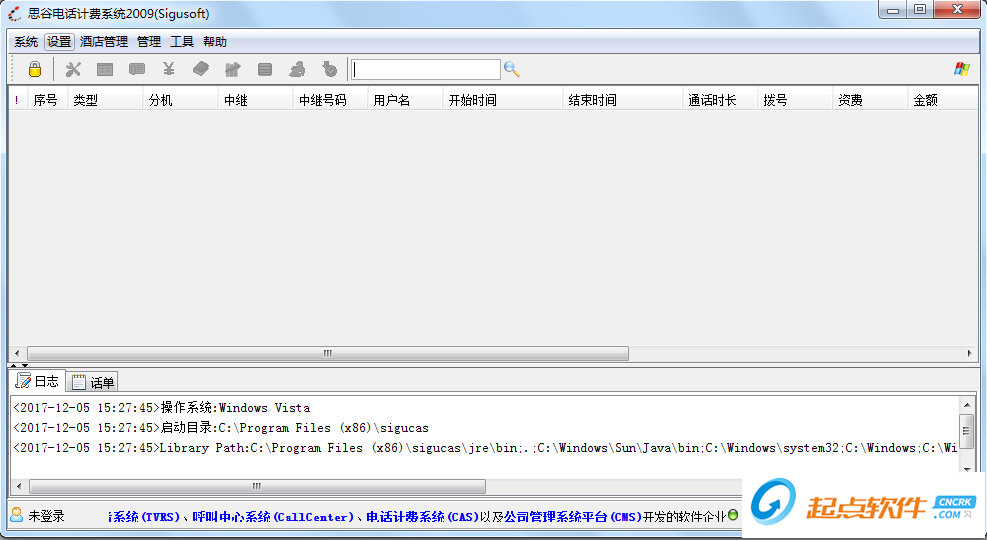987x540 pixels.
Task: Click log line 操作系统:Windows Vista
Action: (162, 408)
